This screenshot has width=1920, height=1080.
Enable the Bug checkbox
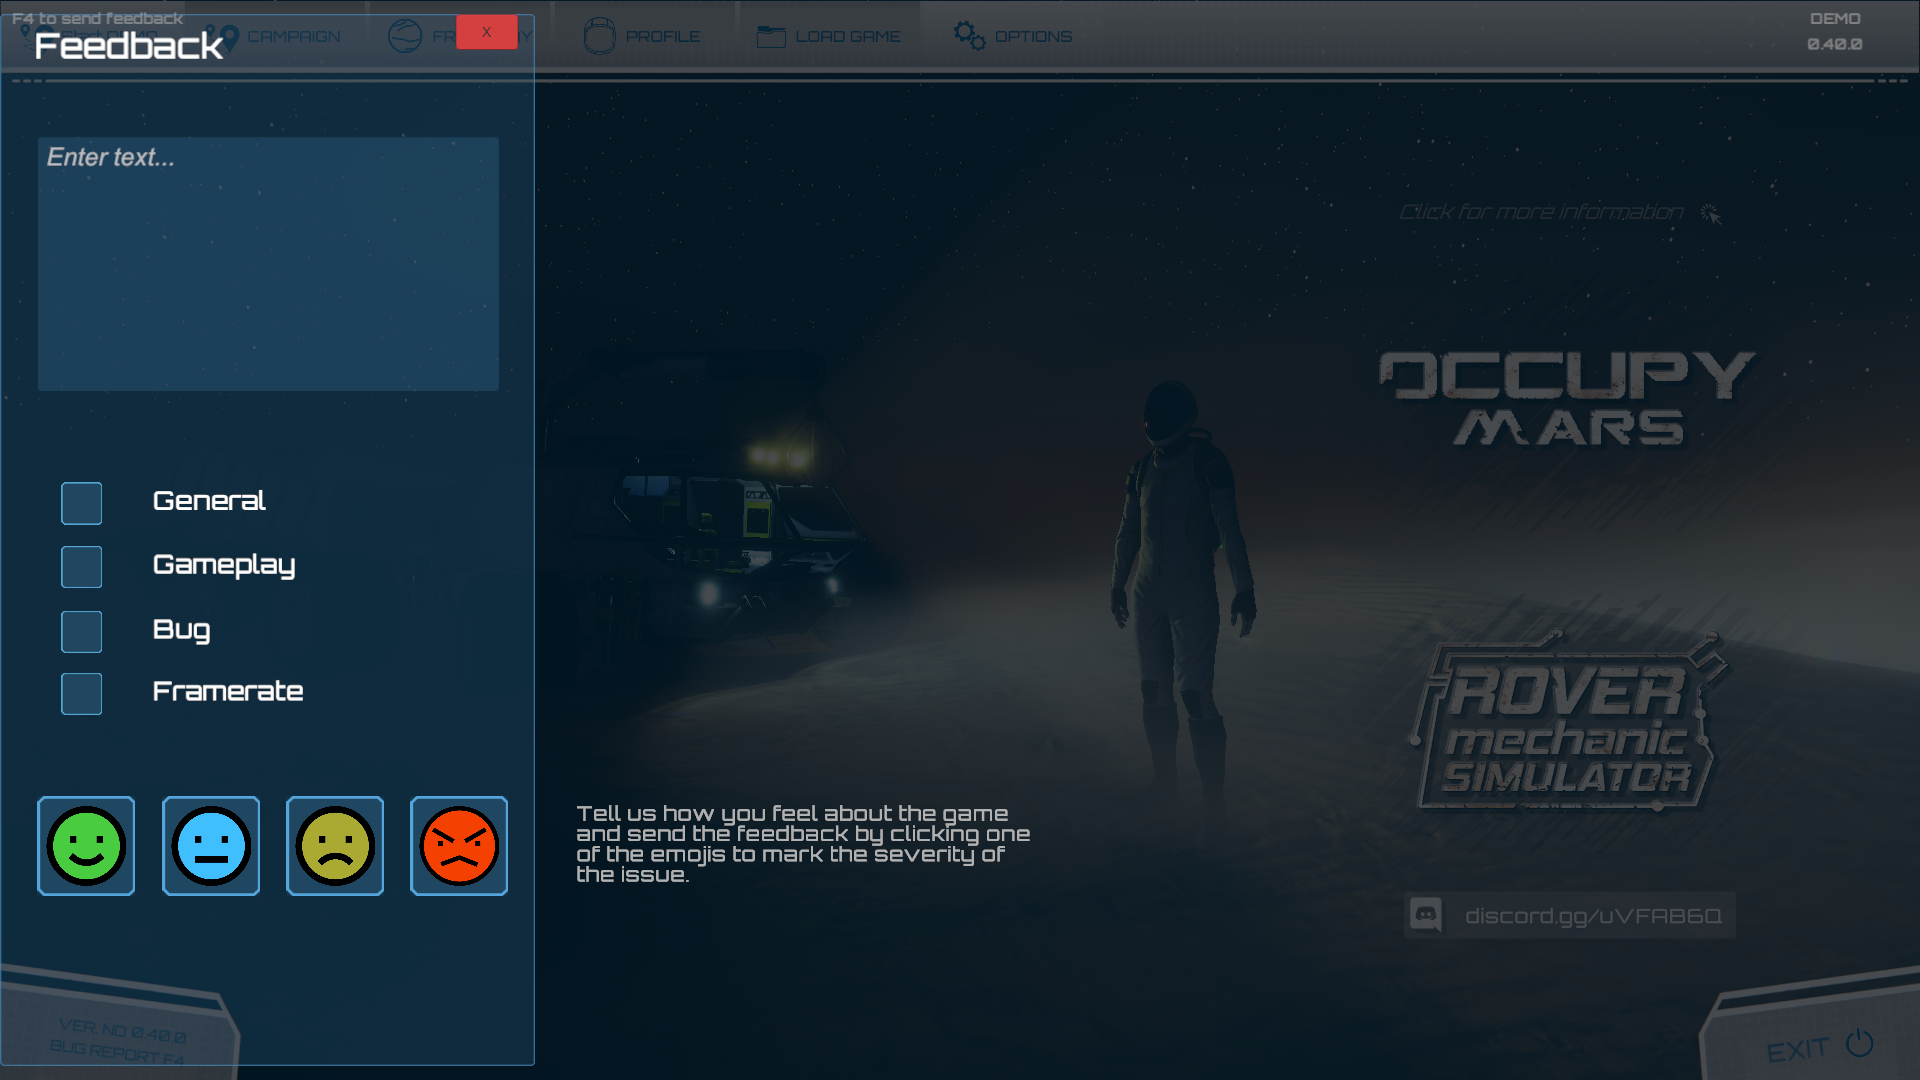tap(82, 632)
